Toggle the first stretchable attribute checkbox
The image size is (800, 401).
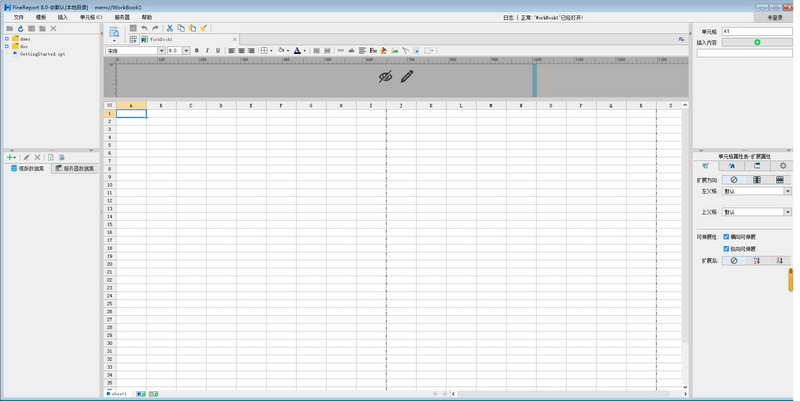point(726,237)
